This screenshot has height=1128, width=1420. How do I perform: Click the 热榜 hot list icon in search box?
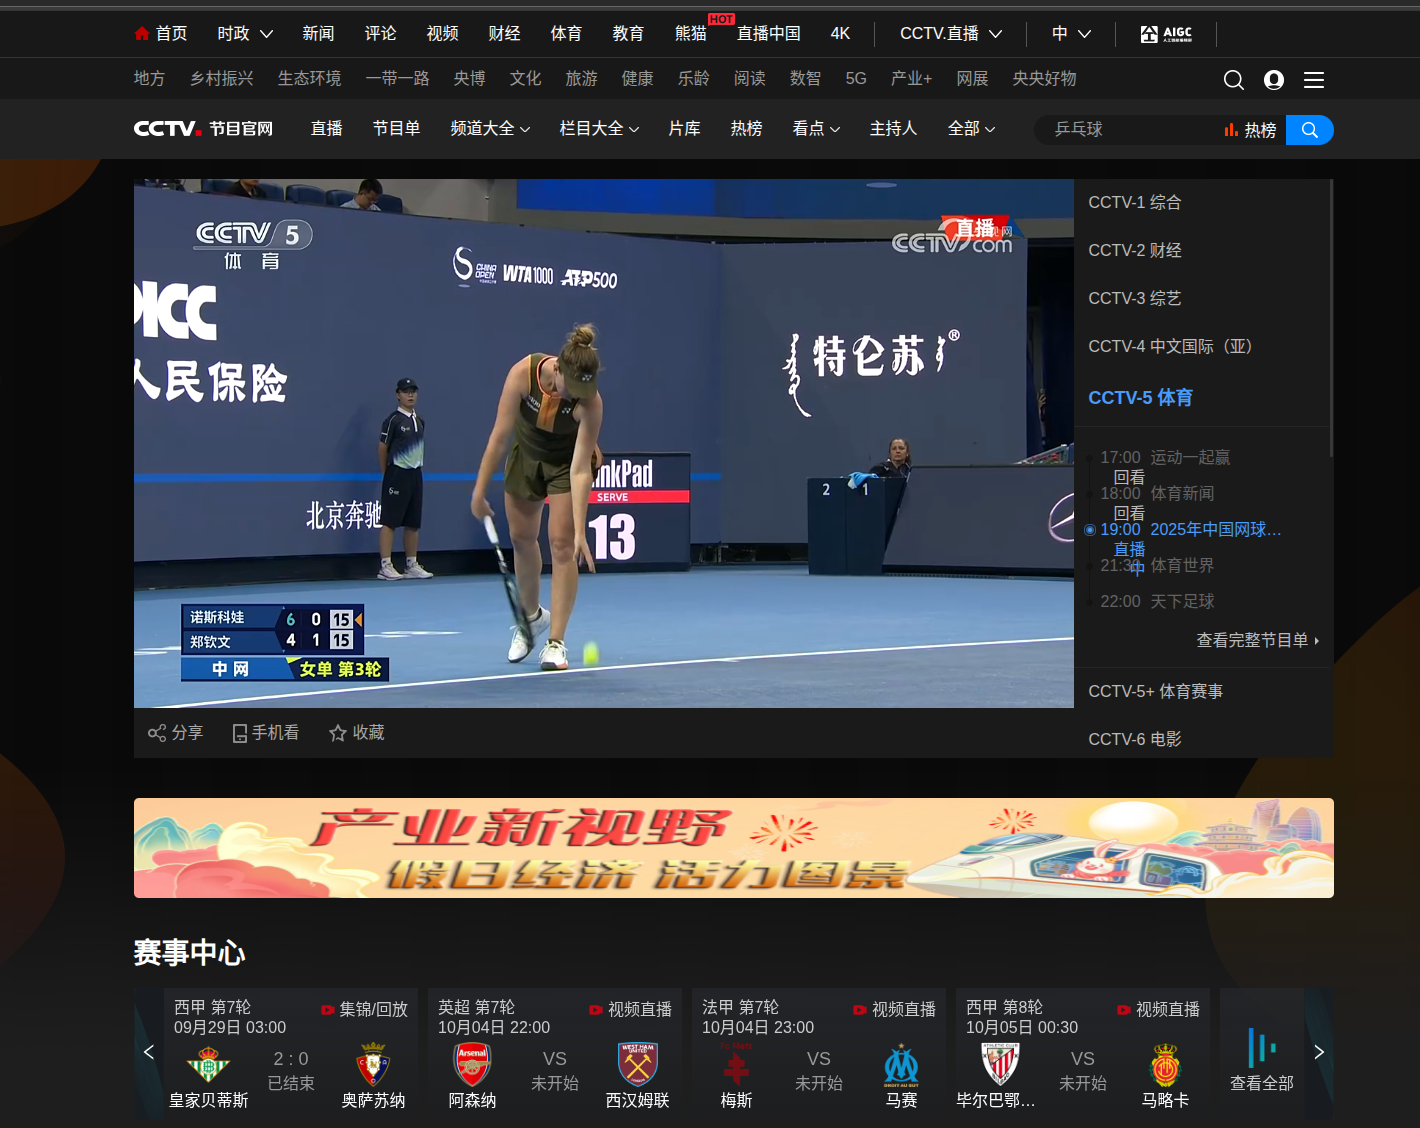[1231, 130]
